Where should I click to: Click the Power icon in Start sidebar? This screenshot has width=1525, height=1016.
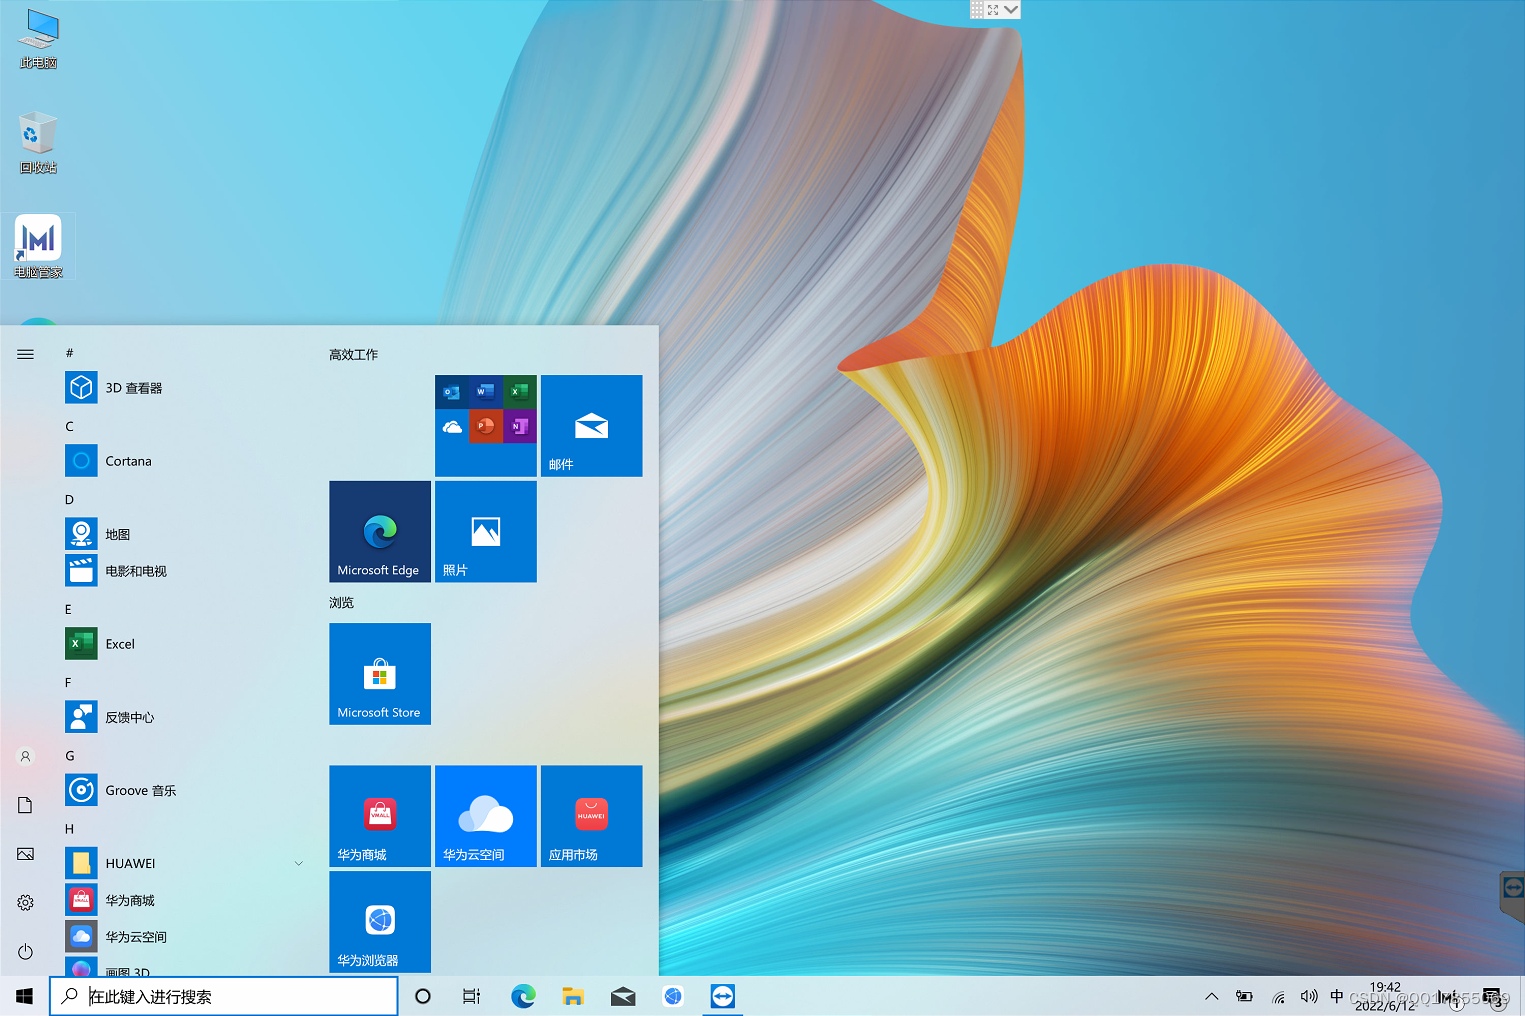click(26, 952)
